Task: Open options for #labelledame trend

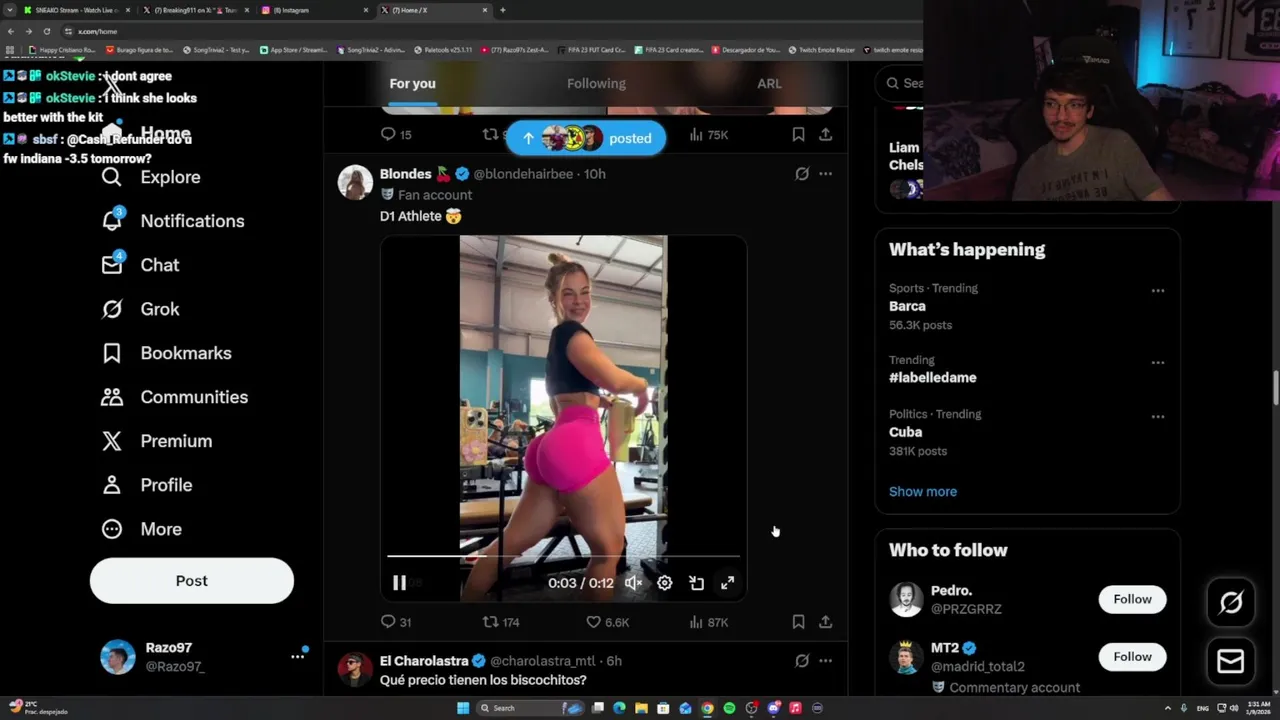Action: (x=1157, y=363)
